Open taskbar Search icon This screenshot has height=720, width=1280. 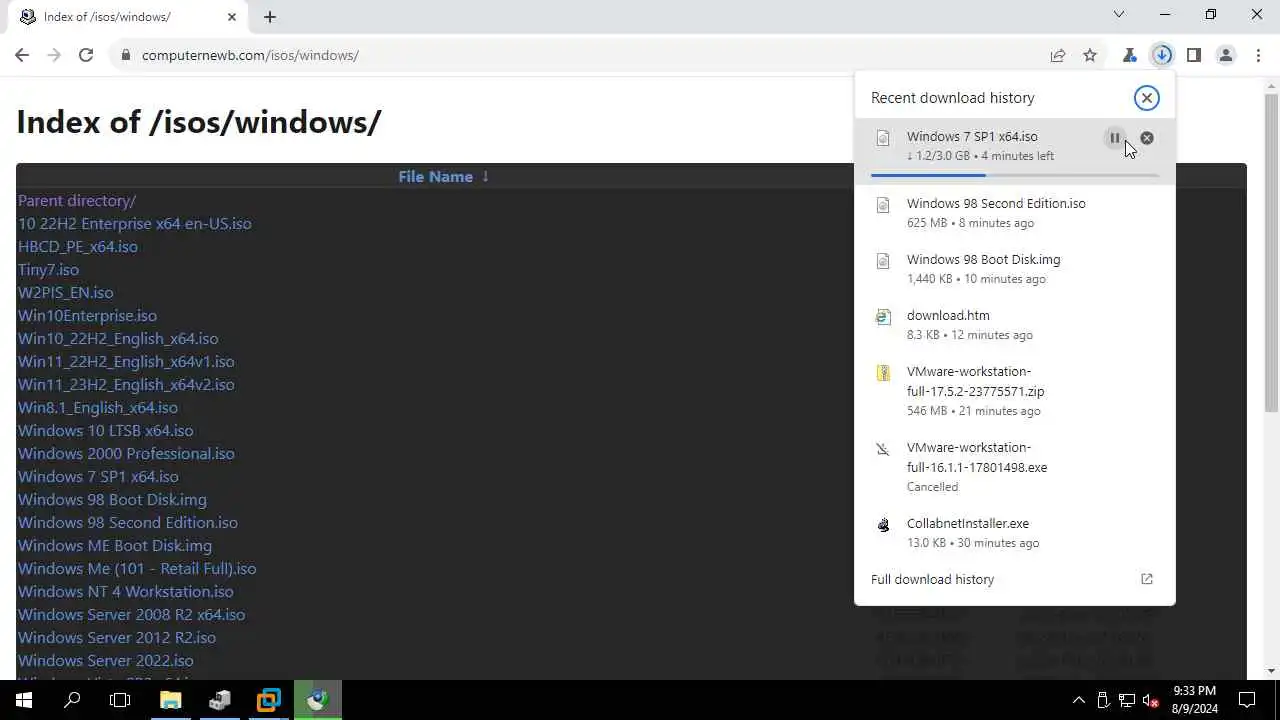coord(72,700)
